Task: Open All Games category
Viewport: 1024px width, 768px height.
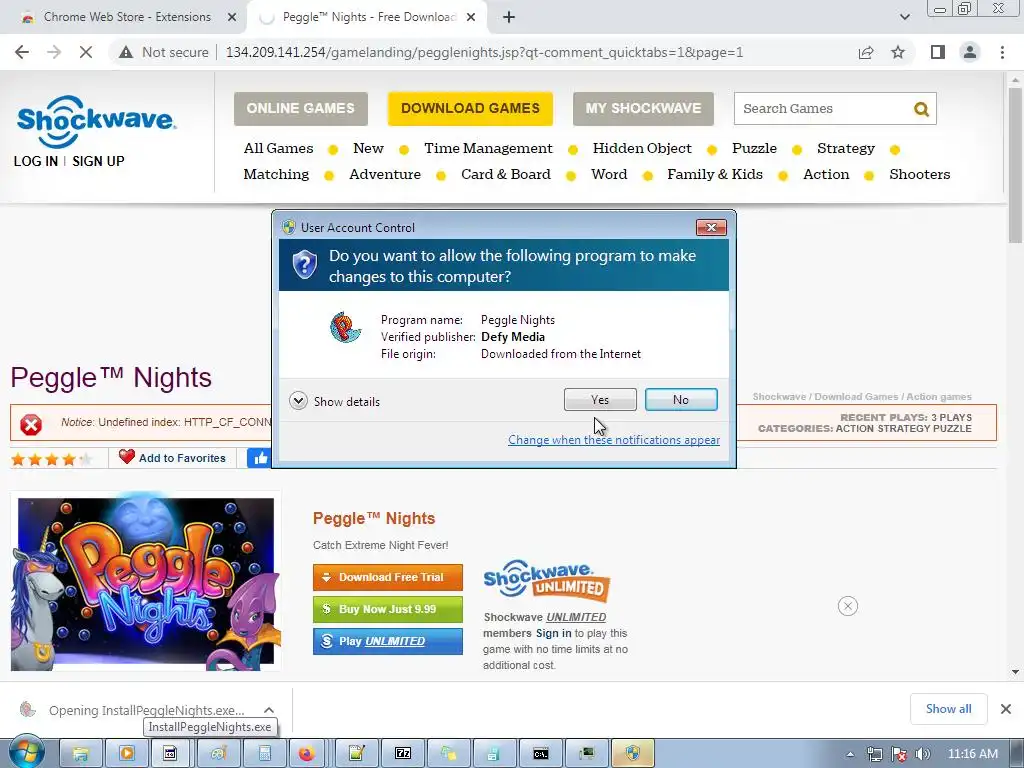Action: (x=278, y=148)
